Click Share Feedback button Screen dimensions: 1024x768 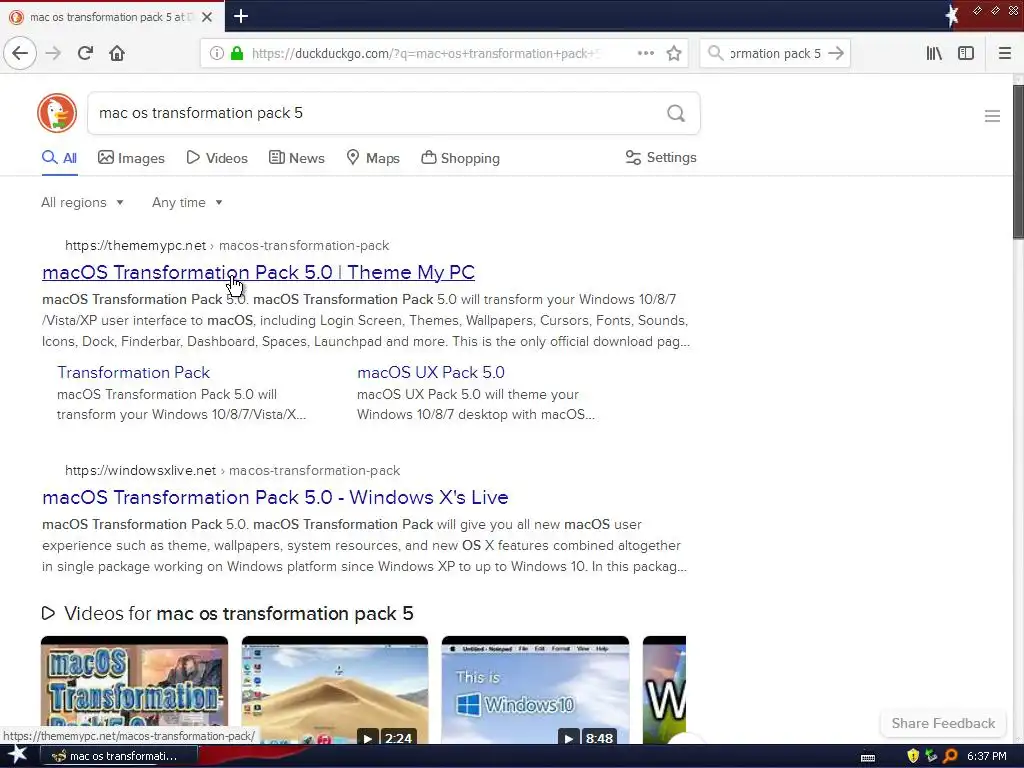point(943,723)
